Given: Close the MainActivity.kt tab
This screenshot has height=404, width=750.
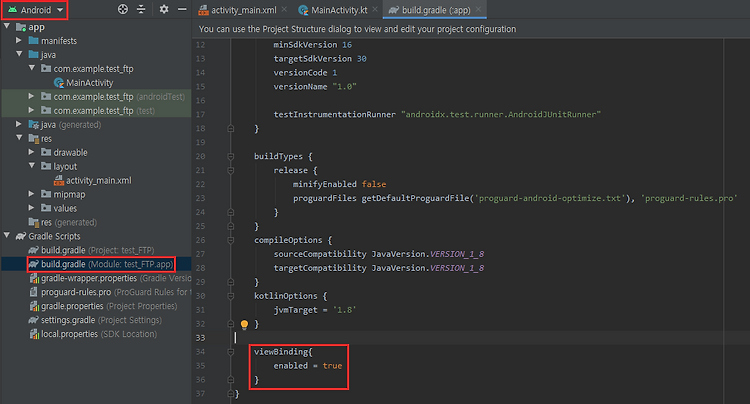Looking at the screenshot, I should [x=375, y=9].
